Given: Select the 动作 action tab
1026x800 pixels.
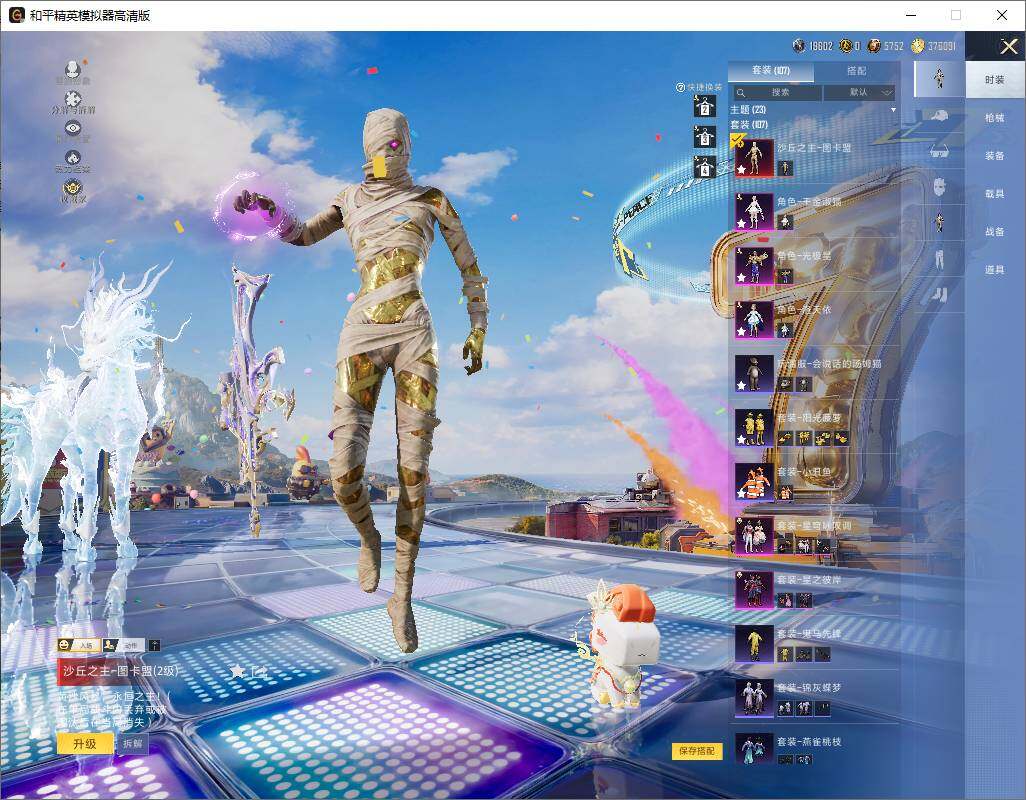Looking at the screenshot, I should click(124, 646).
